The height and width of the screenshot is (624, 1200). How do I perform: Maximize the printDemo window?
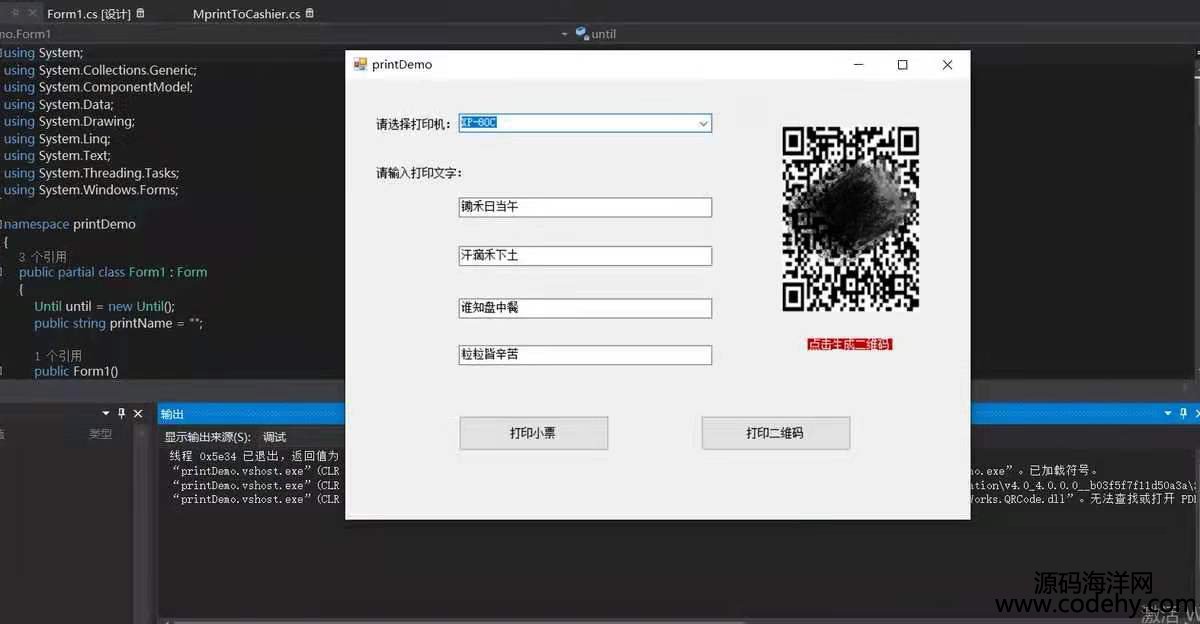point(902,65)
